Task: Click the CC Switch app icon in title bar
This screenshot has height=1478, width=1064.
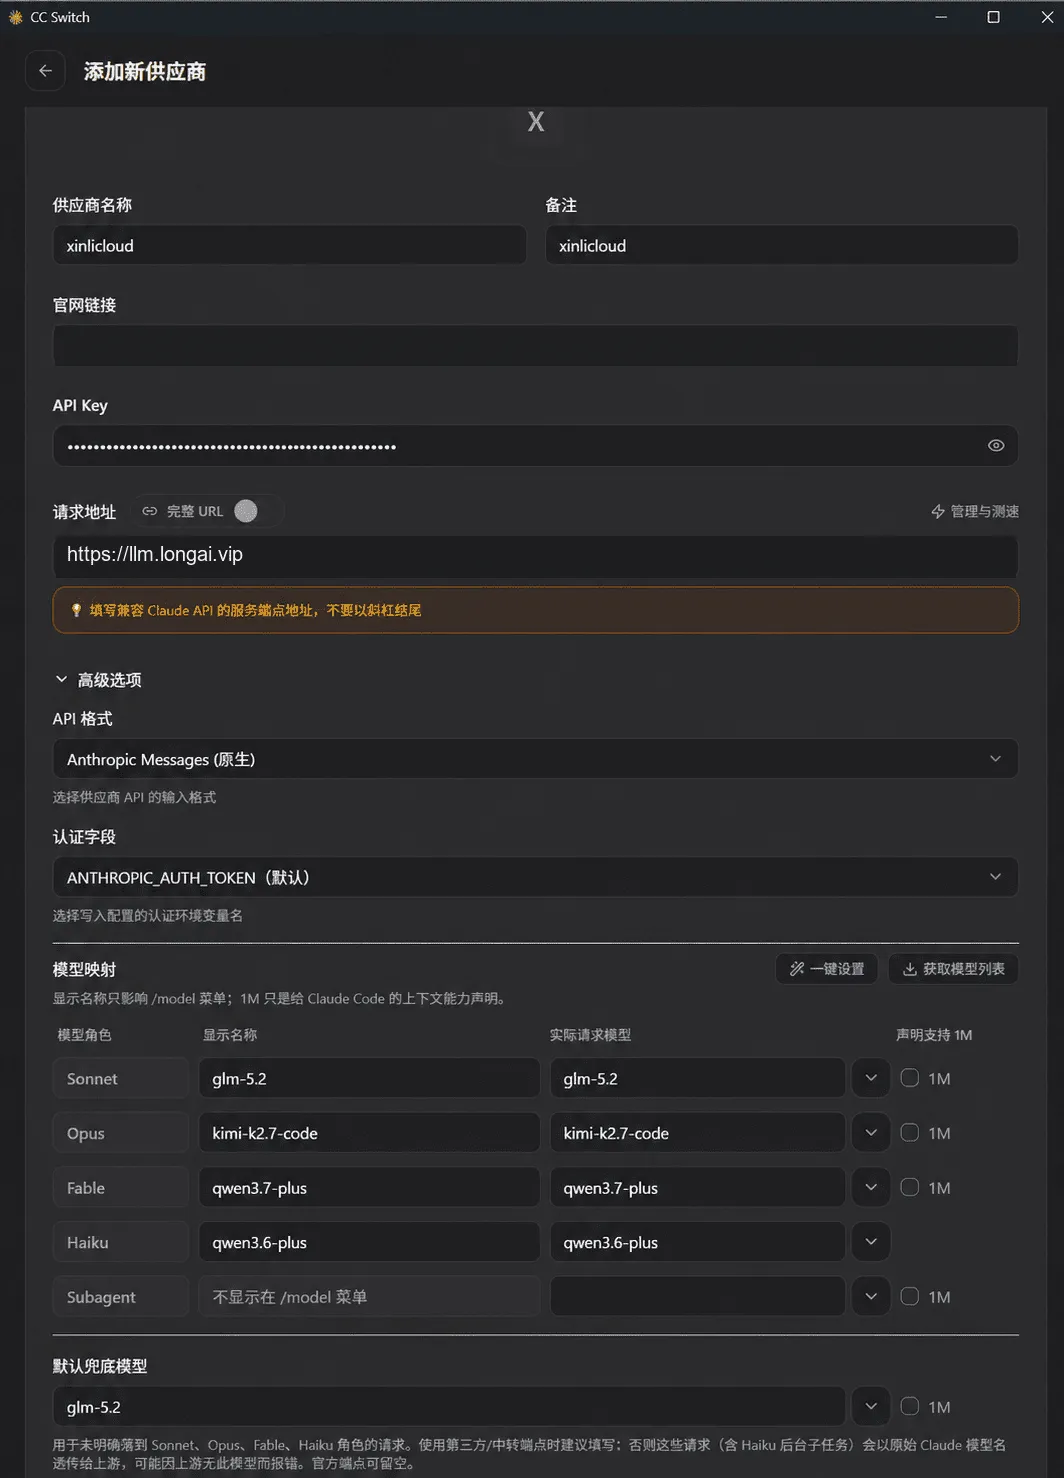Action: tap(15, 17)
